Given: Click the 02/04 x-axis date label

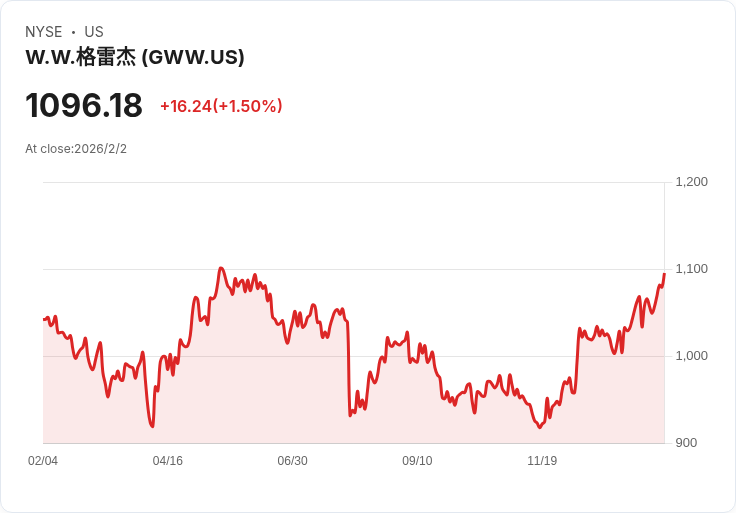Looking at the screenshot, I should pos(43,460).
